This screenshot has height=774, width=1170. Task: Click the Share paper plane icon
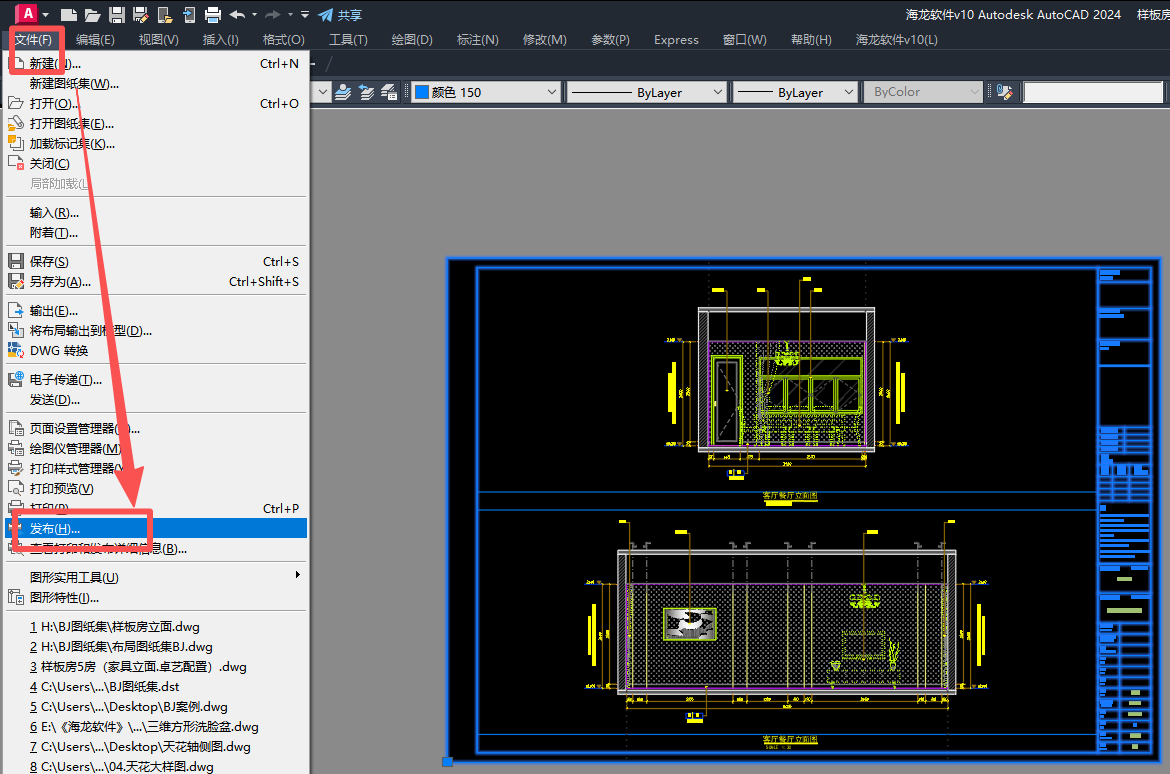point(325,15)
